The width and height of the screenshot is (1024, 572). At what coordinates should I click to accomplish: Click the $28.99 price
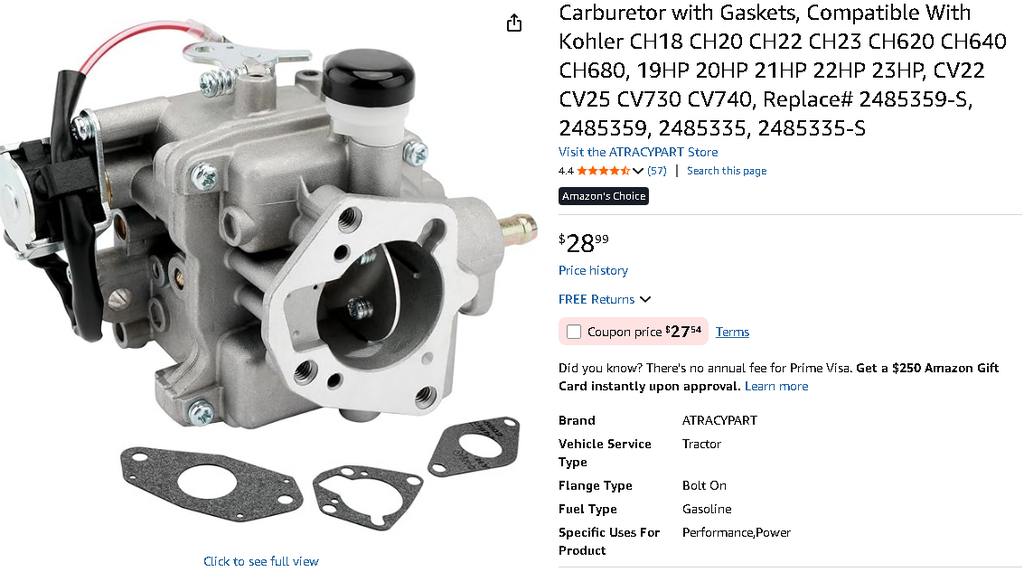point(583,242)
